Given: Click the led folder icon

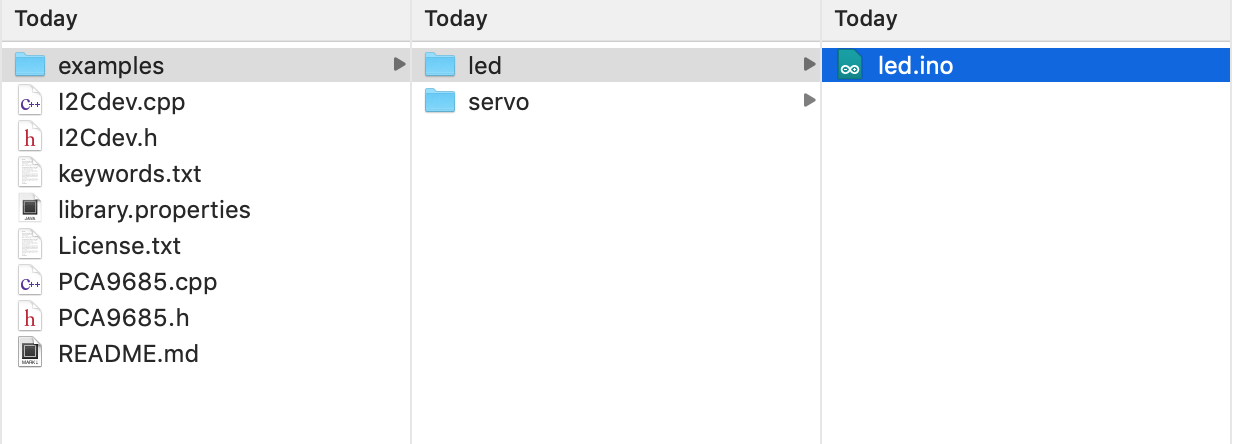Looking at the screenshot, I should pos(440,66).
